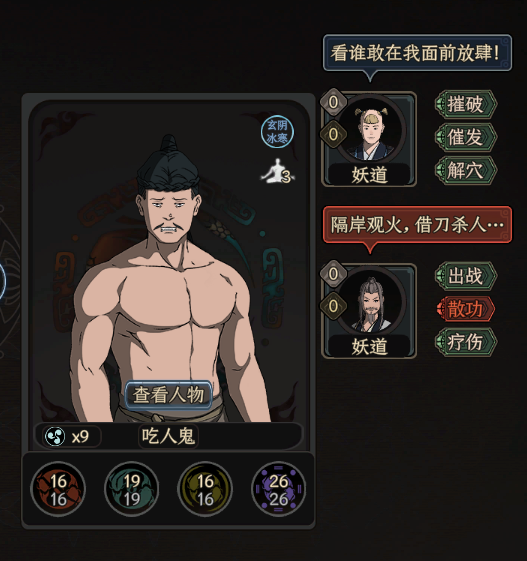Click the 疗伤 action button
527x561 pixels.
(x=465, y=342)
